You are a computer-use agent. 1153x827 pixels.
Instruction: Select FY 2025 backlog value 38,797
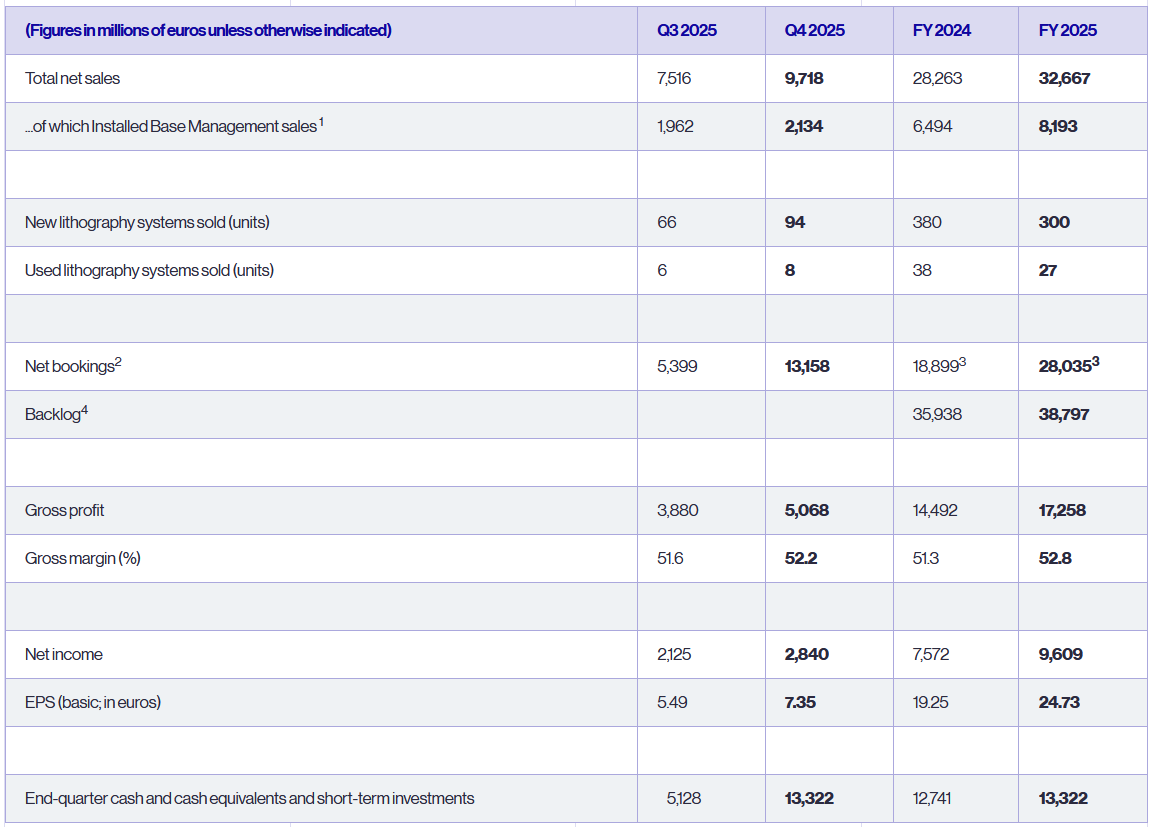point(1064,414)
